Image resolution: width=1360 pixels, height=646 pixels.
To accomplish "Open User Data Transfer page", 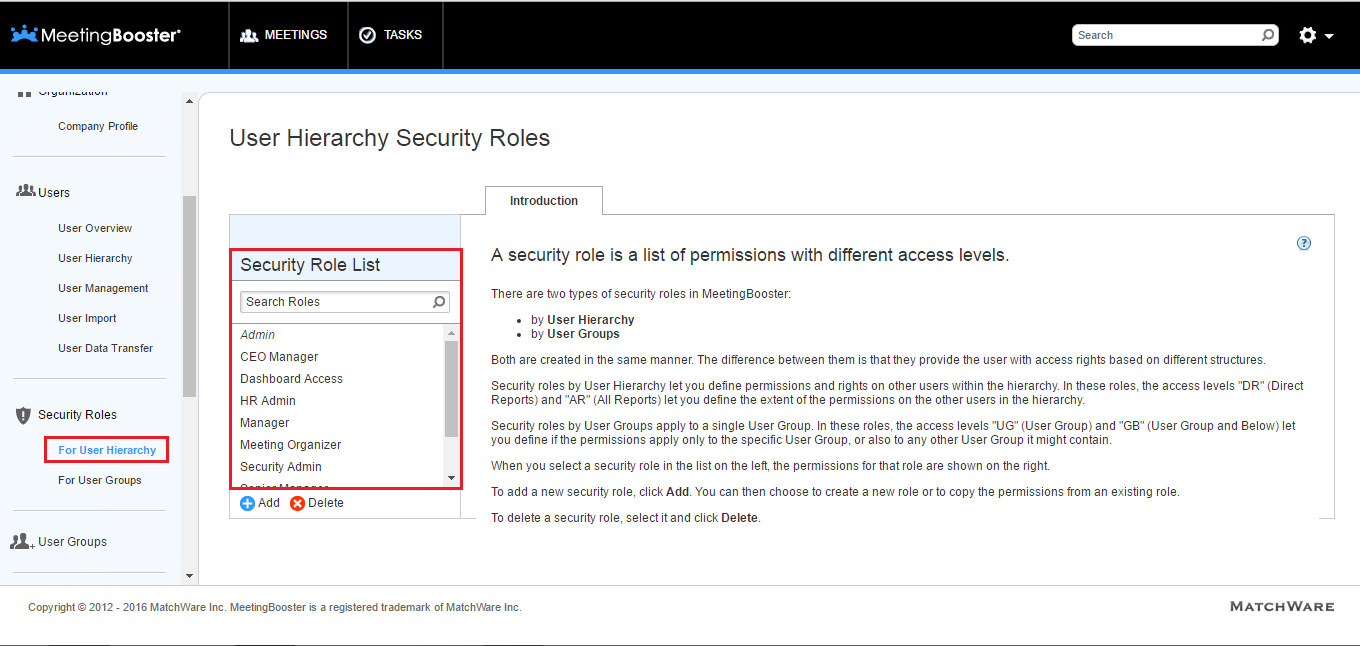I will (105, 348).
